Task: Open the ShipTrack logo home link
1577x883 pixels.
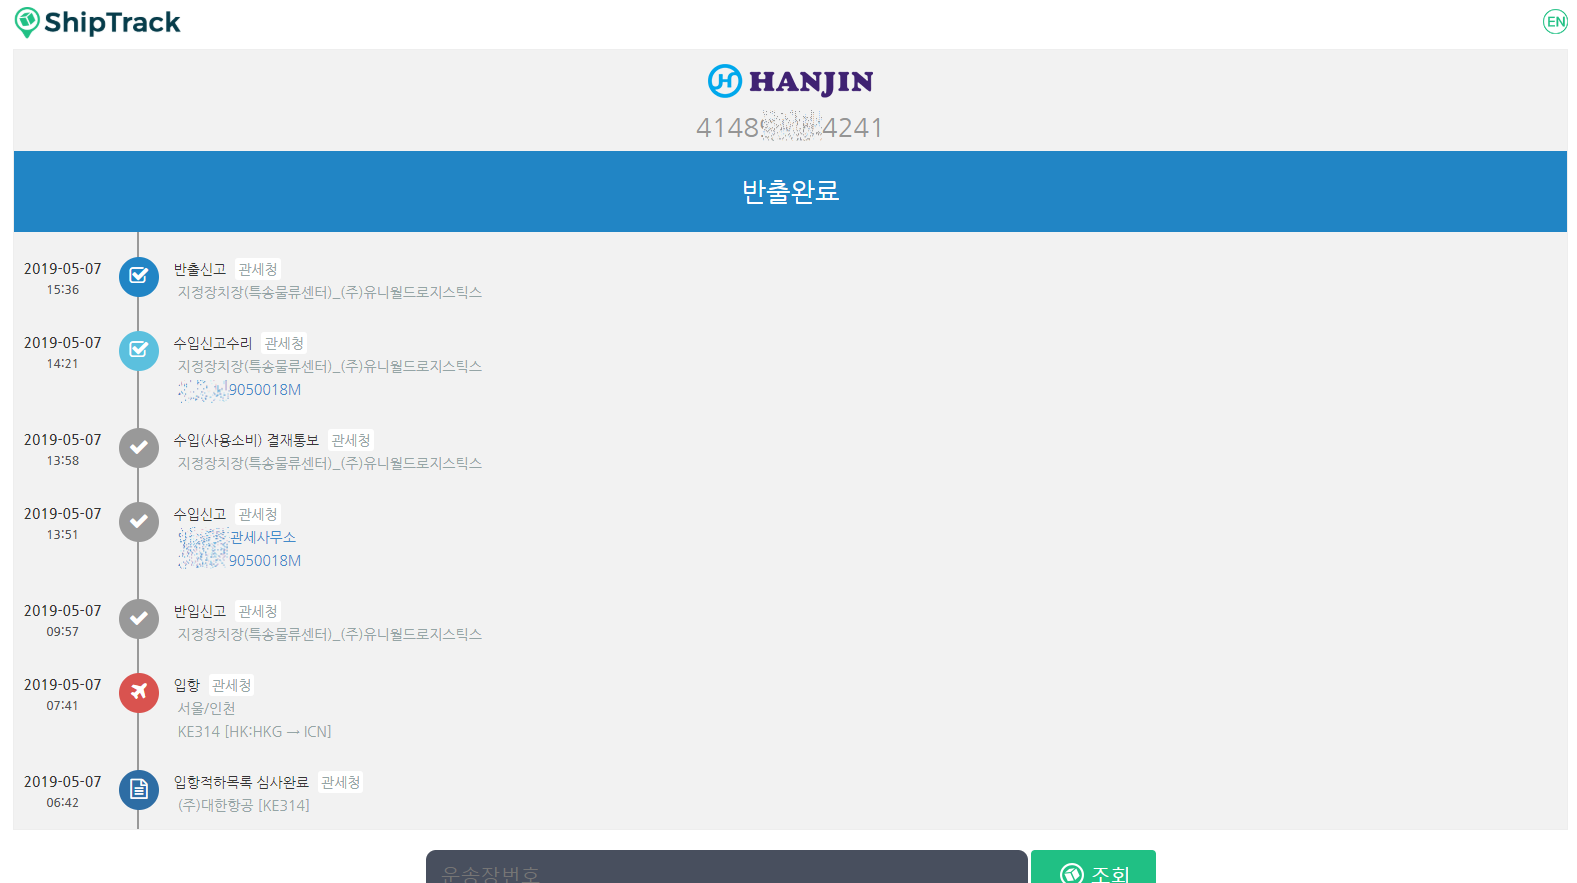Action: tap(97, 22)
